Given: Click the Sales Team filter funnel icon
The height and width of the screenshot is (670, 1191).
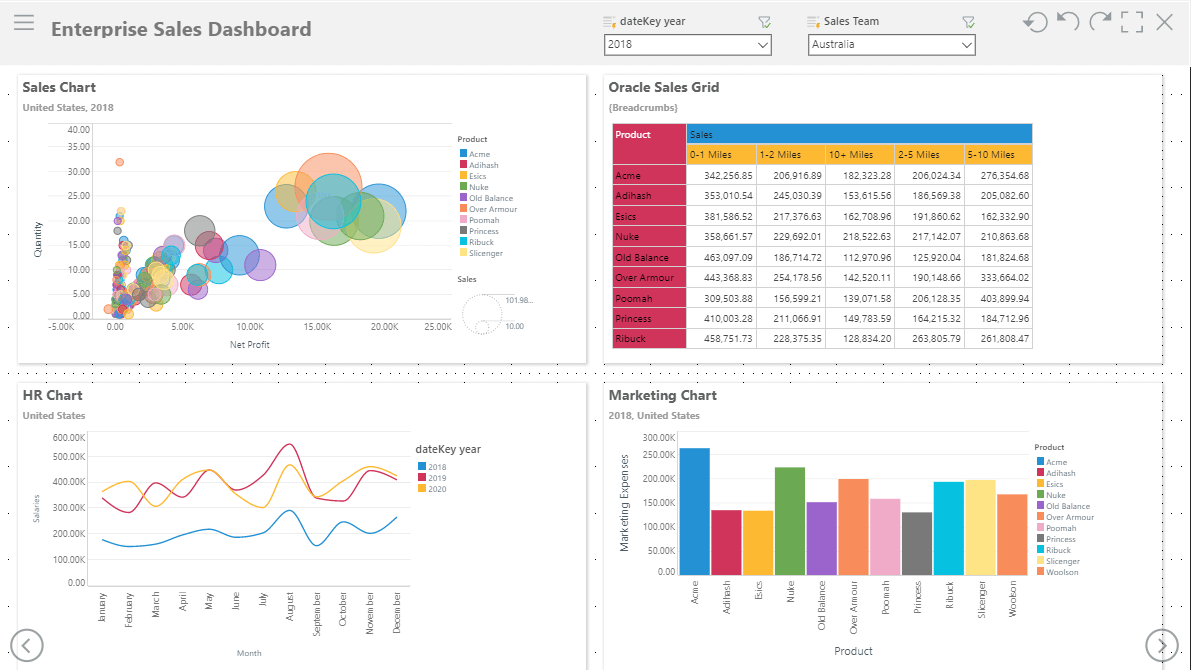Looking at the screenshot, I should point(968,22).
